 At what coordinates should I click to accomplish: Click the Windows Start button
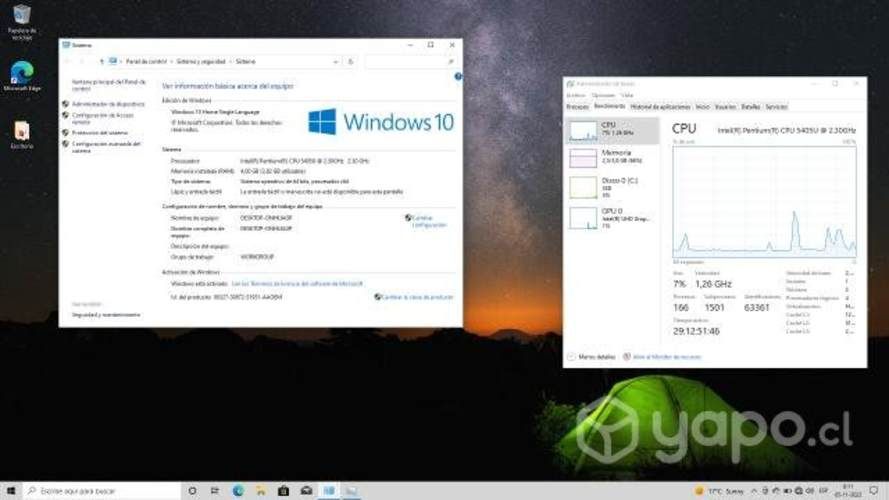[x=11, y=491]
